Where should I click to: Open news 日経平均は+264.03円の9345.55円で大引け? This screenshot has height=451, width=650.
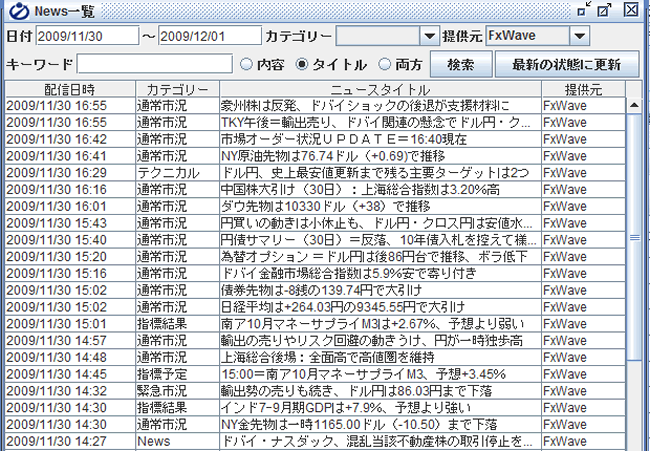tap(380, 307)
